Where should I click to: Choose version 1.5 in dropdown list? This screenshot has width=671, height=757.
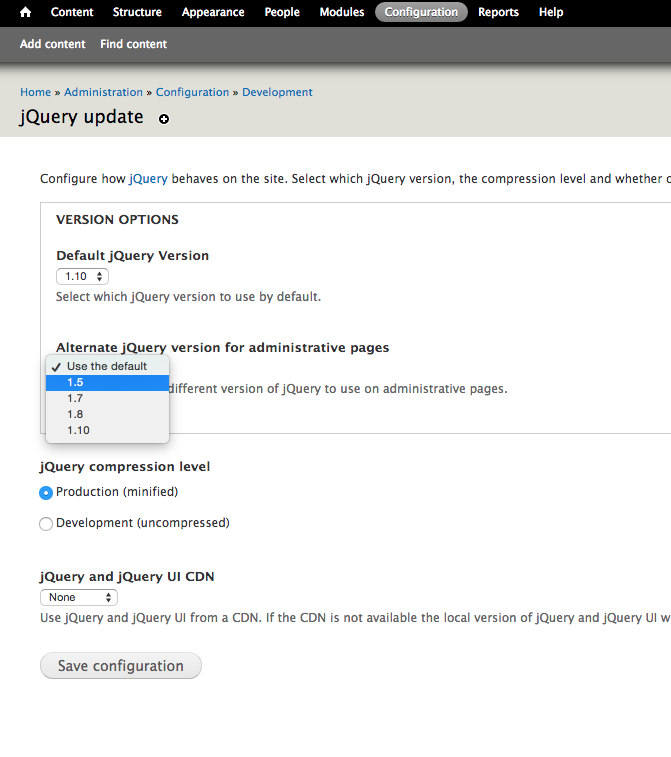pyautogui.click(x=107, y=382)
